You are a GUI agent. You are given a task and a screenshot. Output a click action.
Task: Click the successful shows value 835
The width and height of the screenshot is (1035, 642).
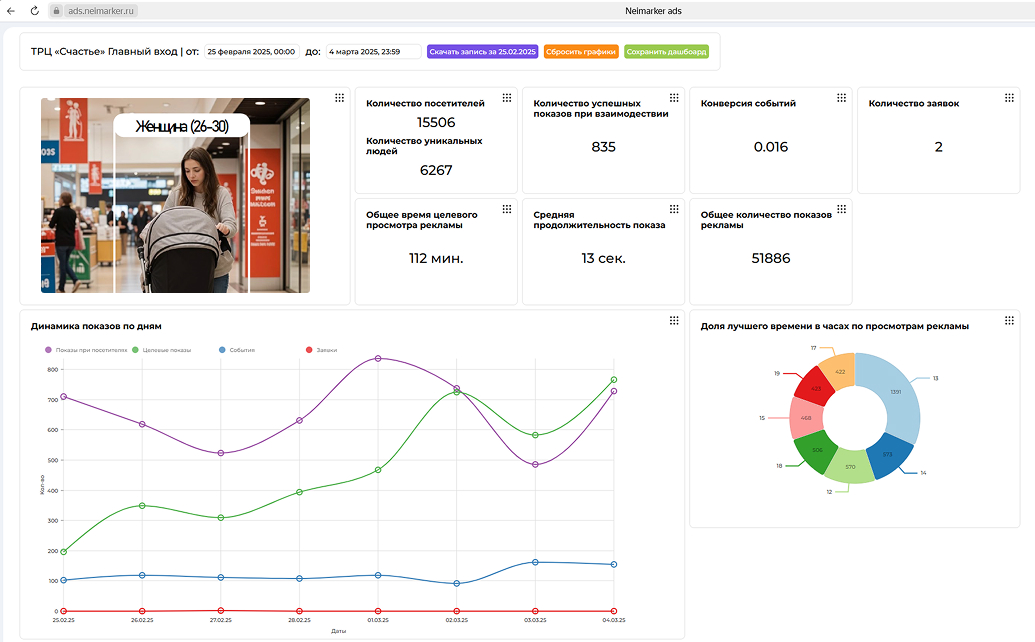[x=603, y=146]
